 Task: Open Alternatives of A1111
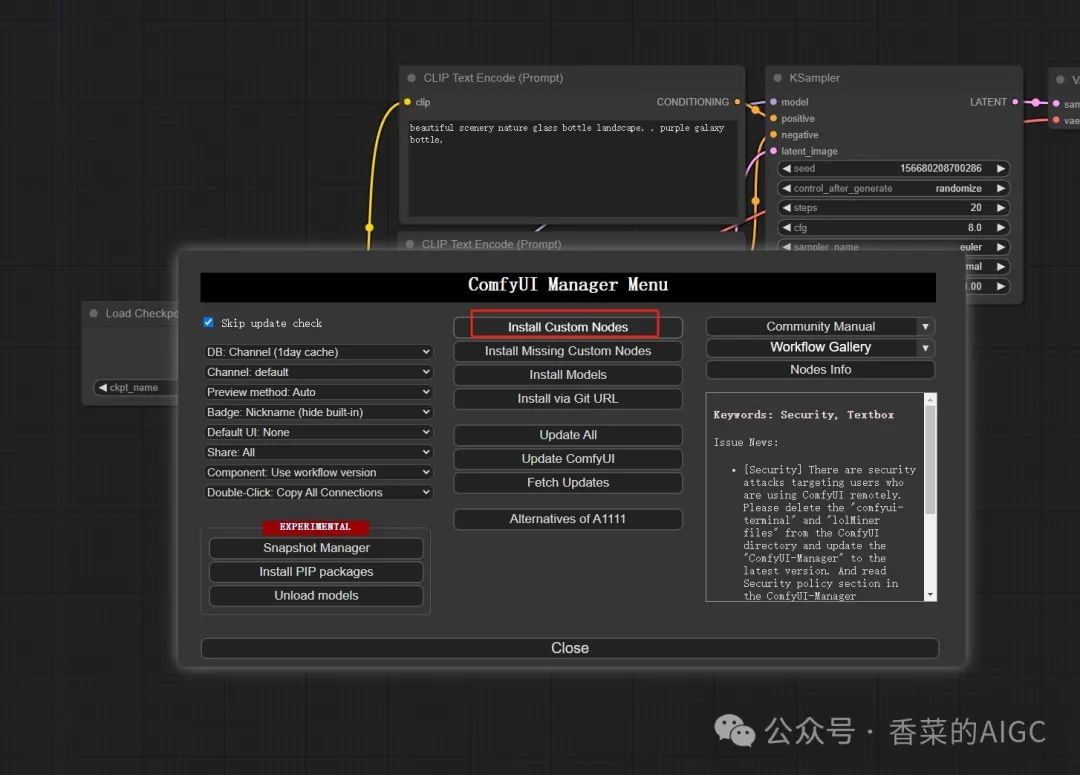pos(568,519)
